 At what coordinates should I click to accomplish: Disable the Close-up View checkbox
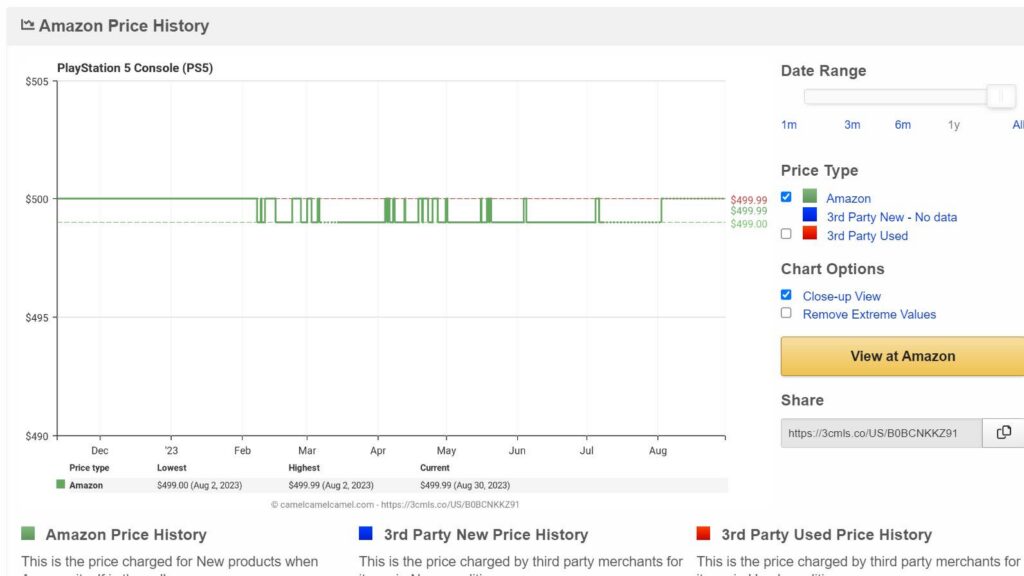(786, 295)
